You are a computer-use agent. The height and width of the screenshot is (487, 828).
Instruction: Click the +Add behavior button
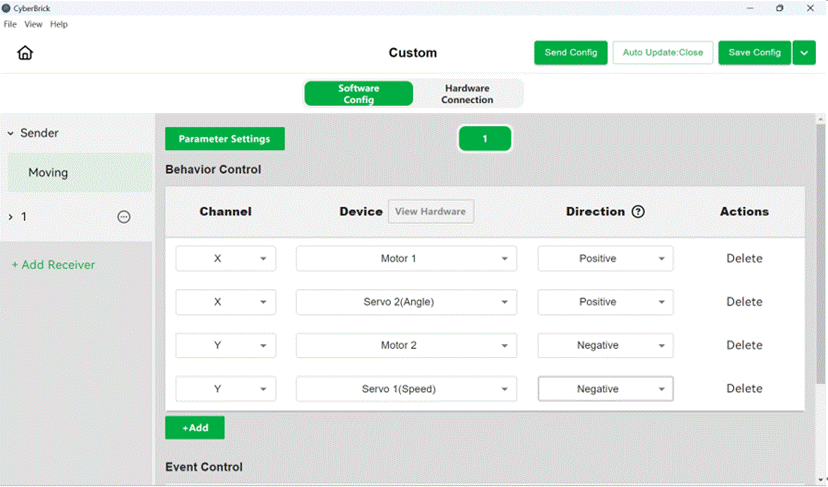[195, 428]
